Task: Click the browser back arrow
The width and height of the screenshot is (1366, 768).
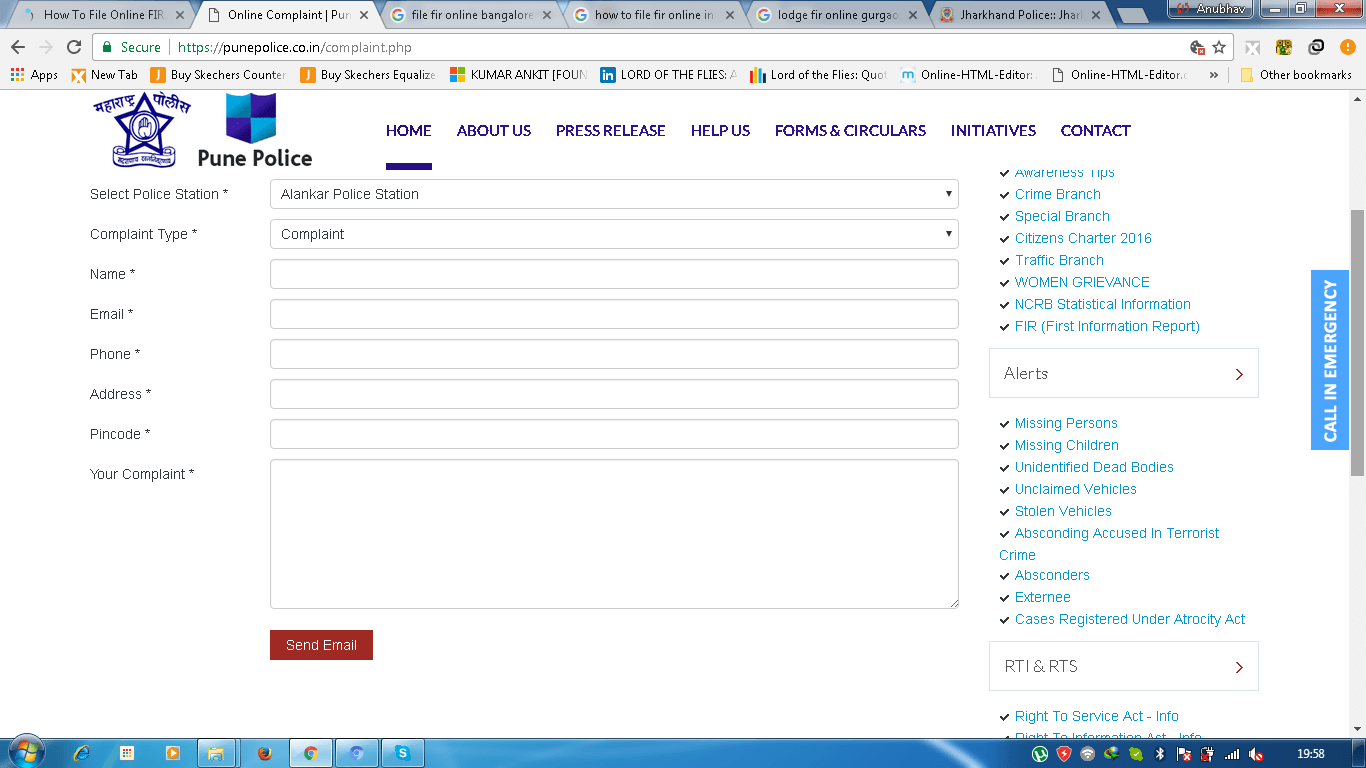Action: 18,47
